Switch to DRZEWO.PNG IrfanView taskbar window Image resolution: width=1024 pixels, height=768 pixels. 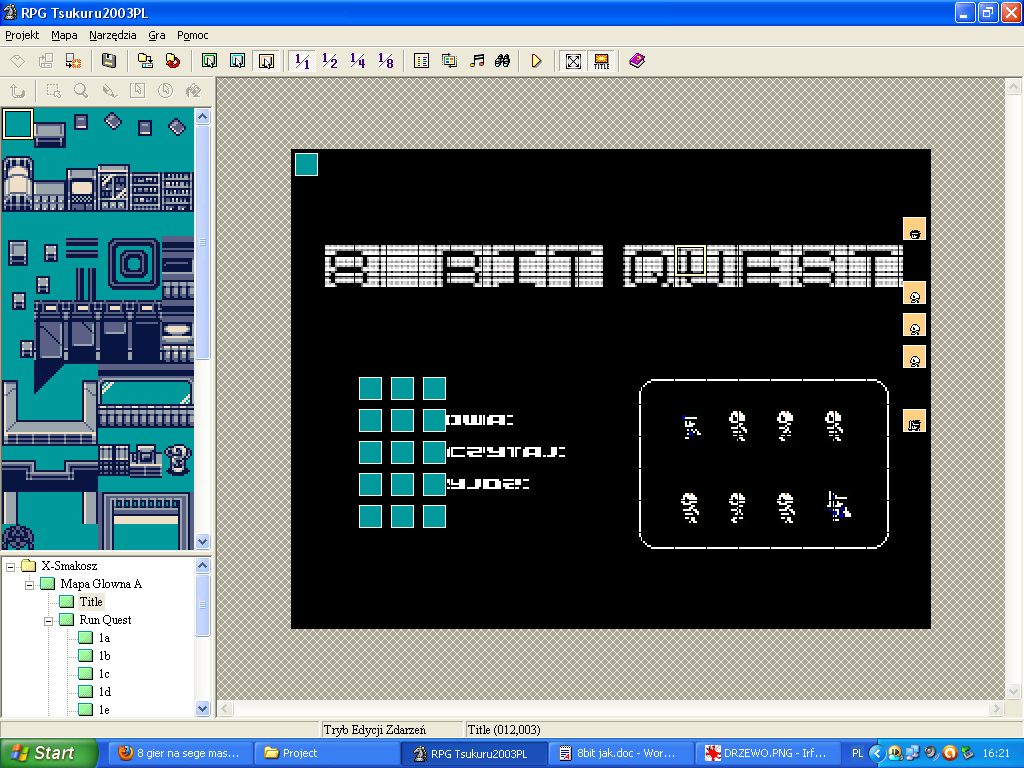click(765, 754)
